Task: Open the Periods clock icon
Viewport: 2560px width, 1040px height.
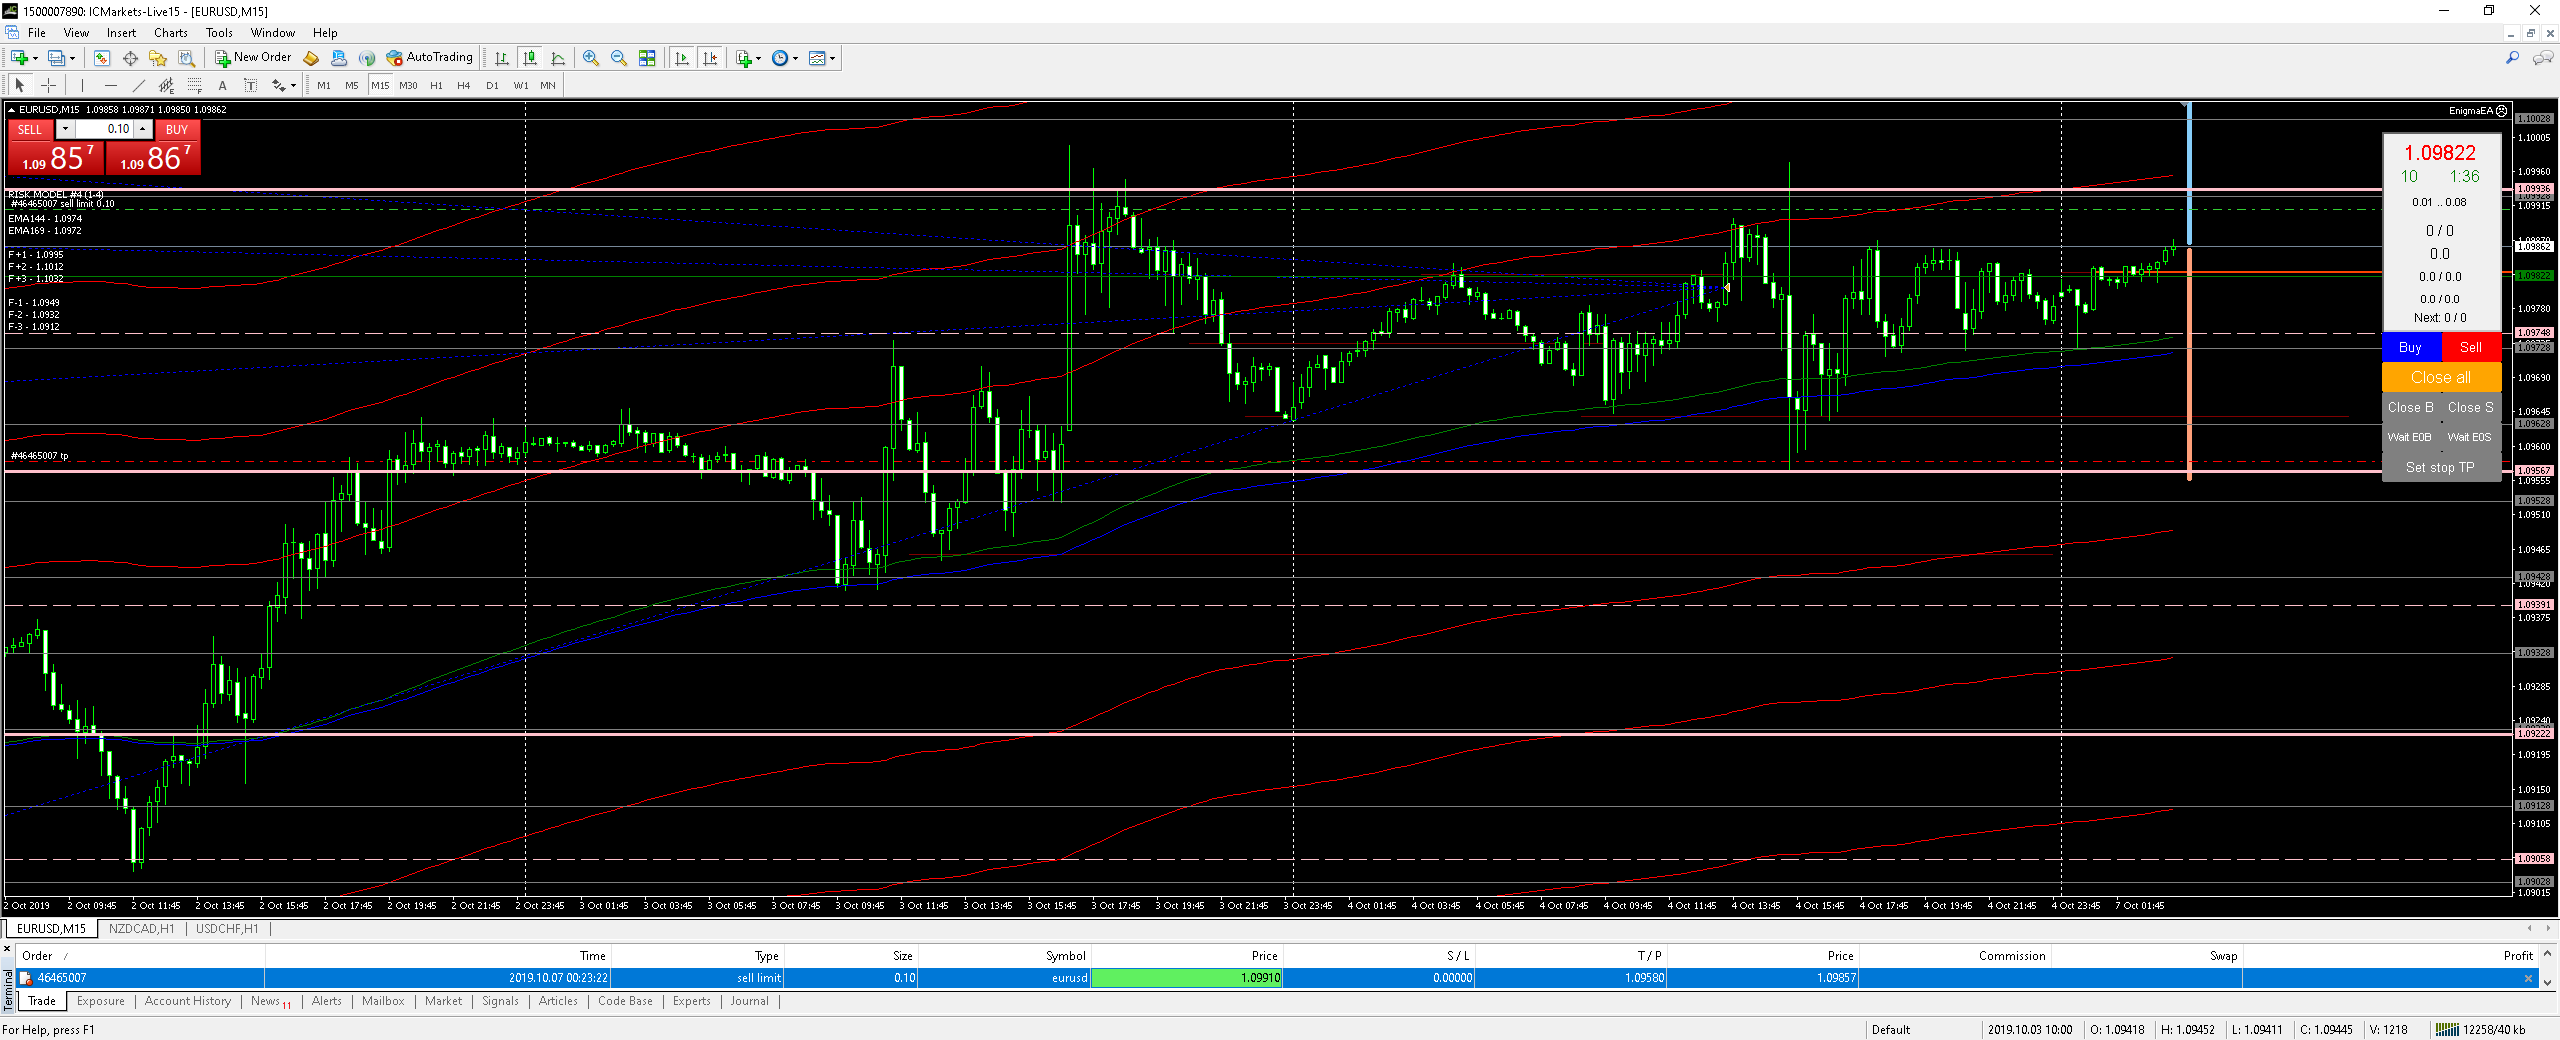Action: [780, 58]
